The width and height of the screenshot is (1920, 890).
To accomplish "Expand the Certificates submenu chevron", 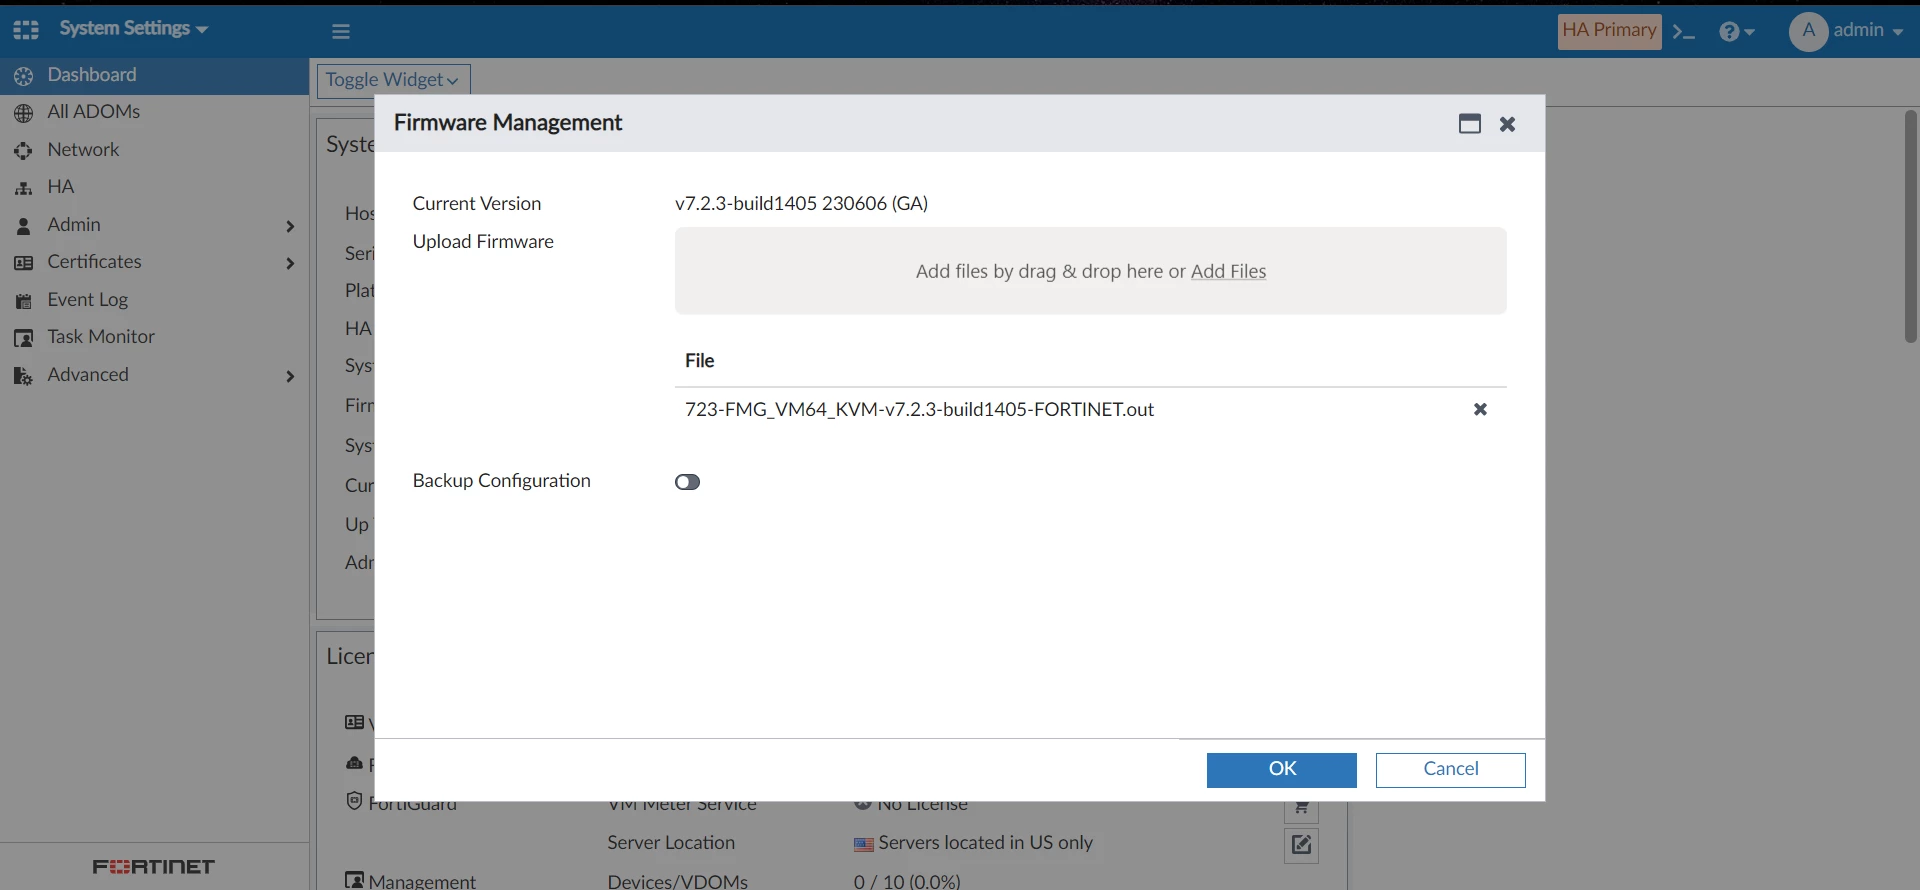I will click(x=290, y=264).
